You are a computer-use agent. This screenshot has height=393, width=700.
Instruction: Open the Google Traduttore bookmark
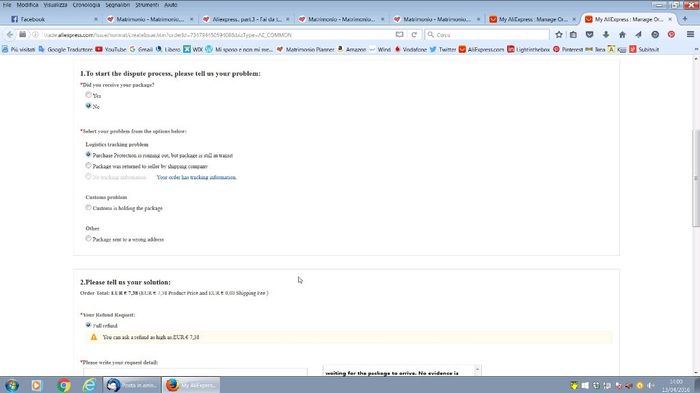point(65,50)
